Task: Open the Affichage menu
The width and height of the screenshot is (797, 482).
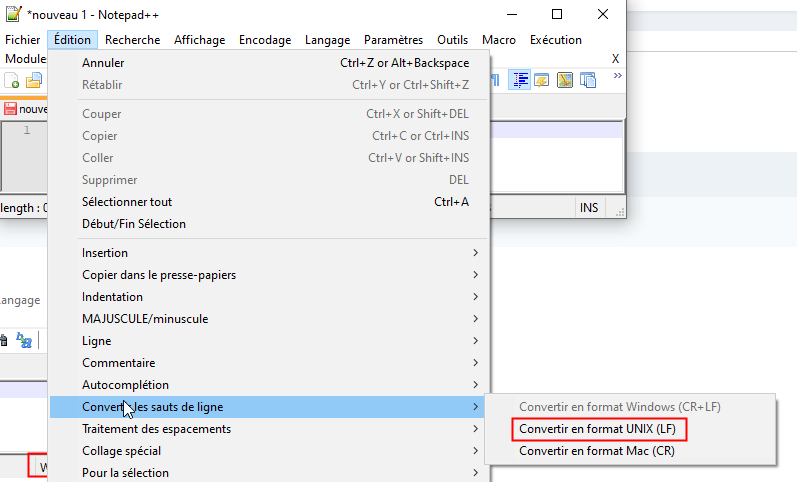Action: click(x=199, y=40)
